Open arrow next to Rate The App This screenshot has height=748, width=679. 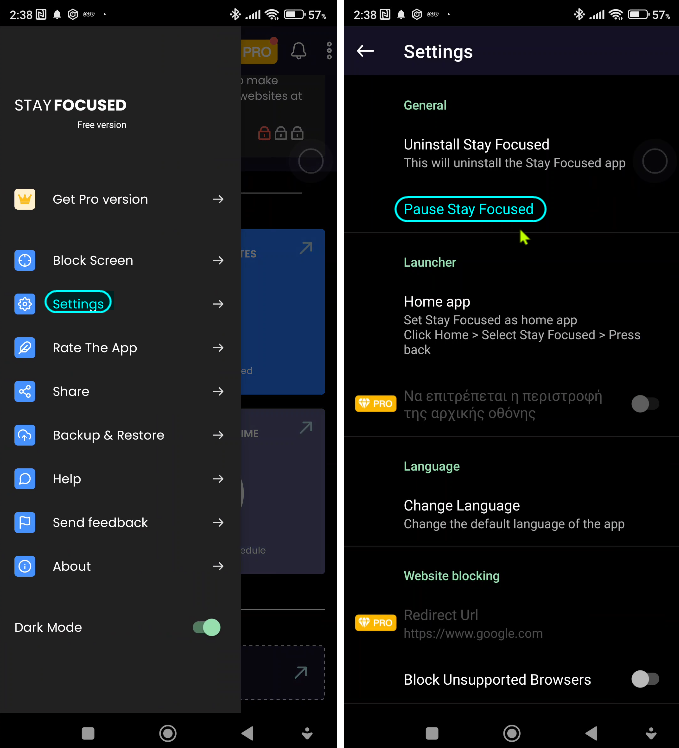pyautogui.click(x=218, y=348)
